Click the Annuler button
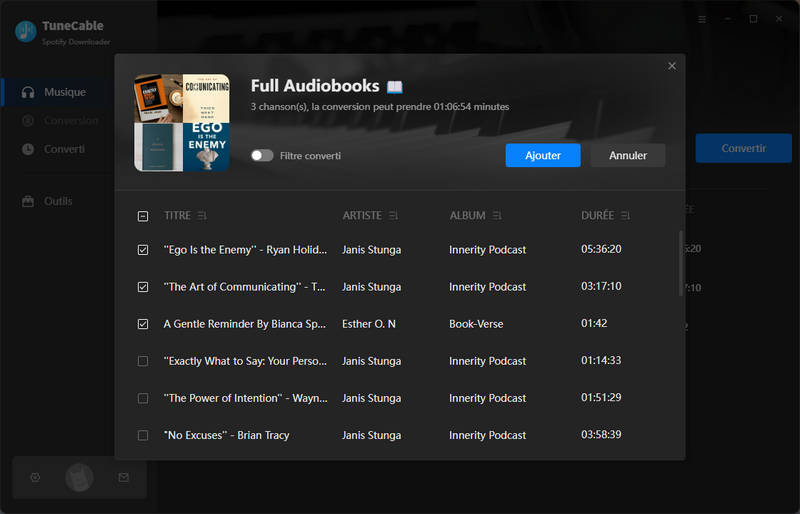Image resolution: width=800 pixels, height=514 pixels. [x=628, y=155]
